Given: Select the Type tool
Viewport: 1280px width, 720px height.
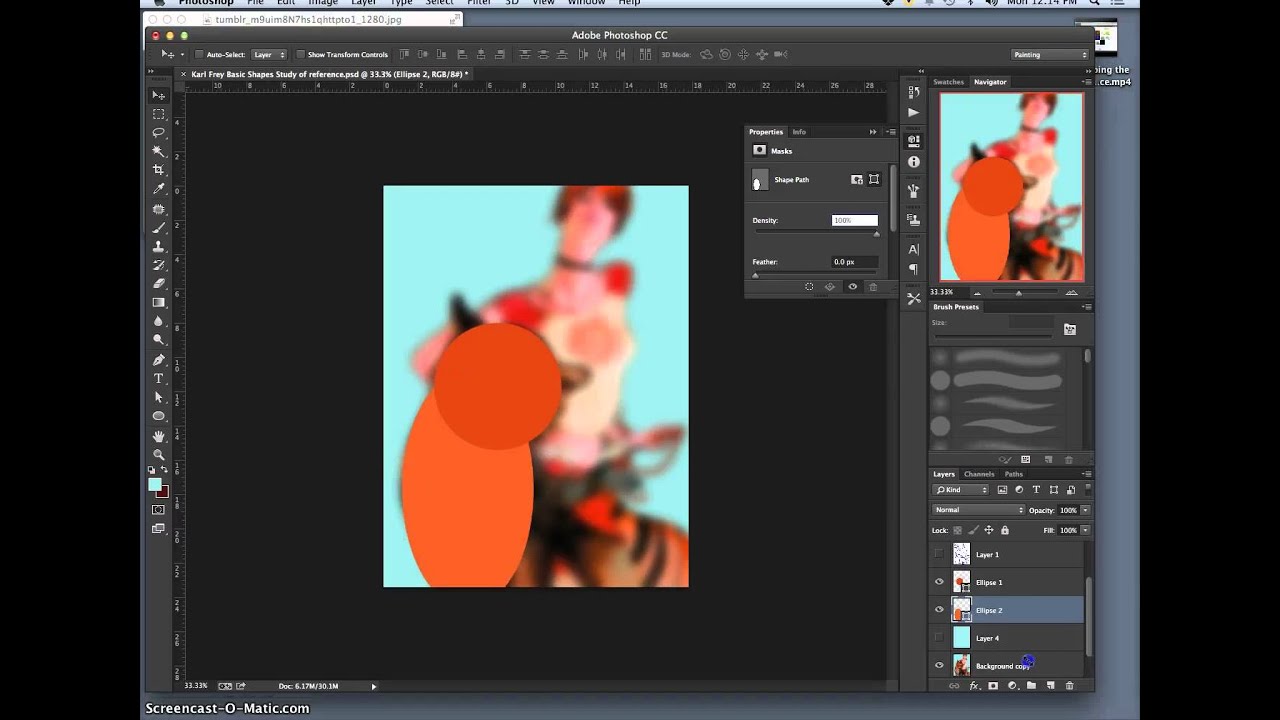Looking at the screenshot, I should click(x=158, y=378).
